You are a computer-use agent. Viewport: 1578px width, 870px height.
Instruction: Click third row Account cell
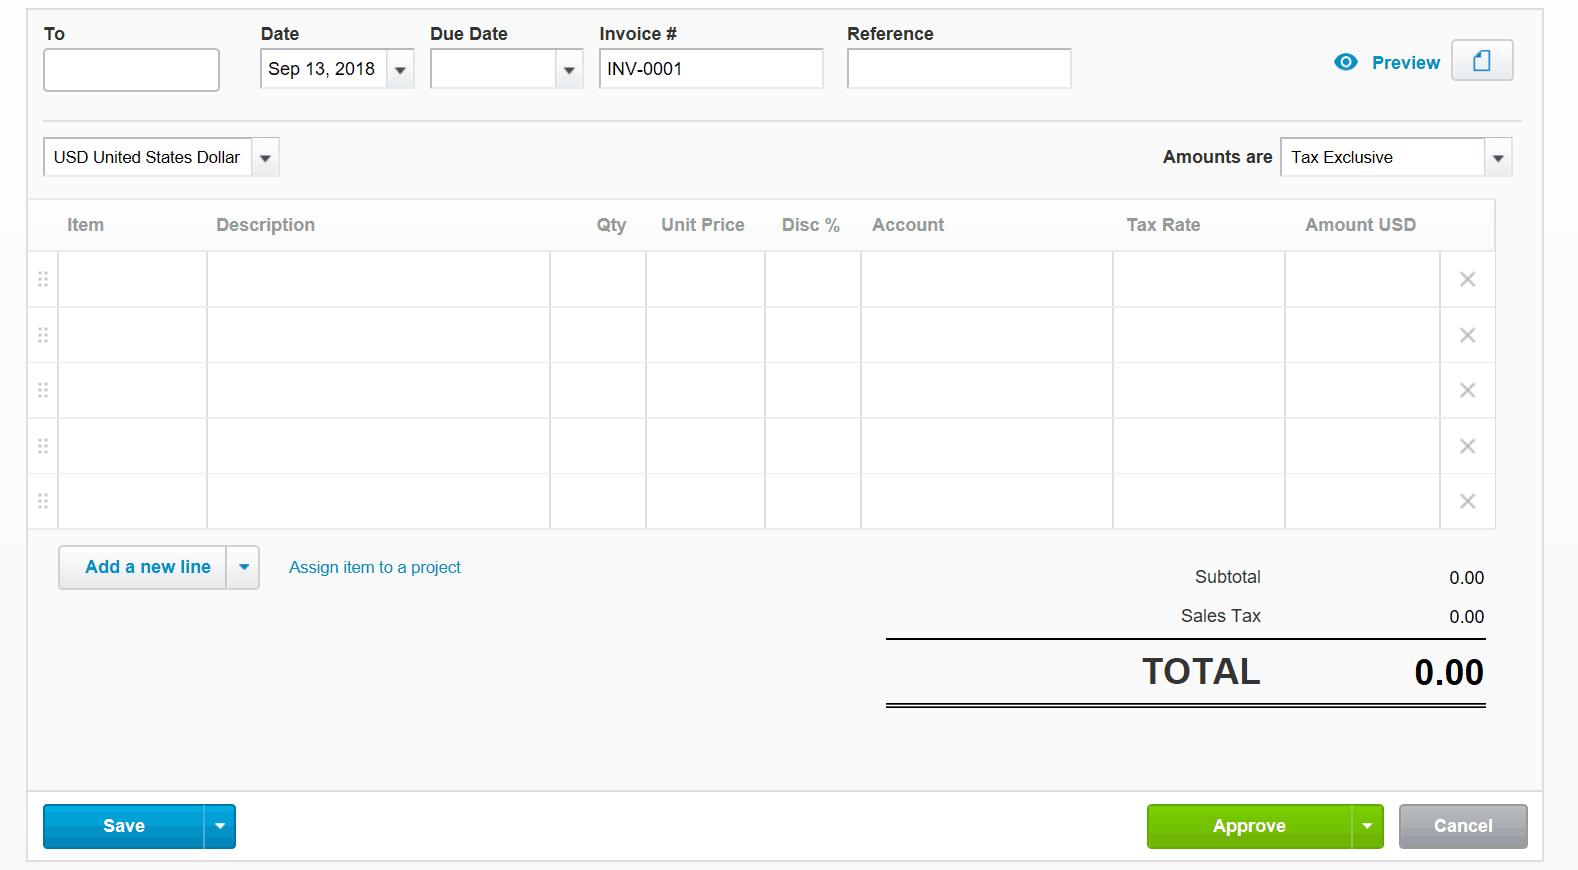tap(987, 390)
